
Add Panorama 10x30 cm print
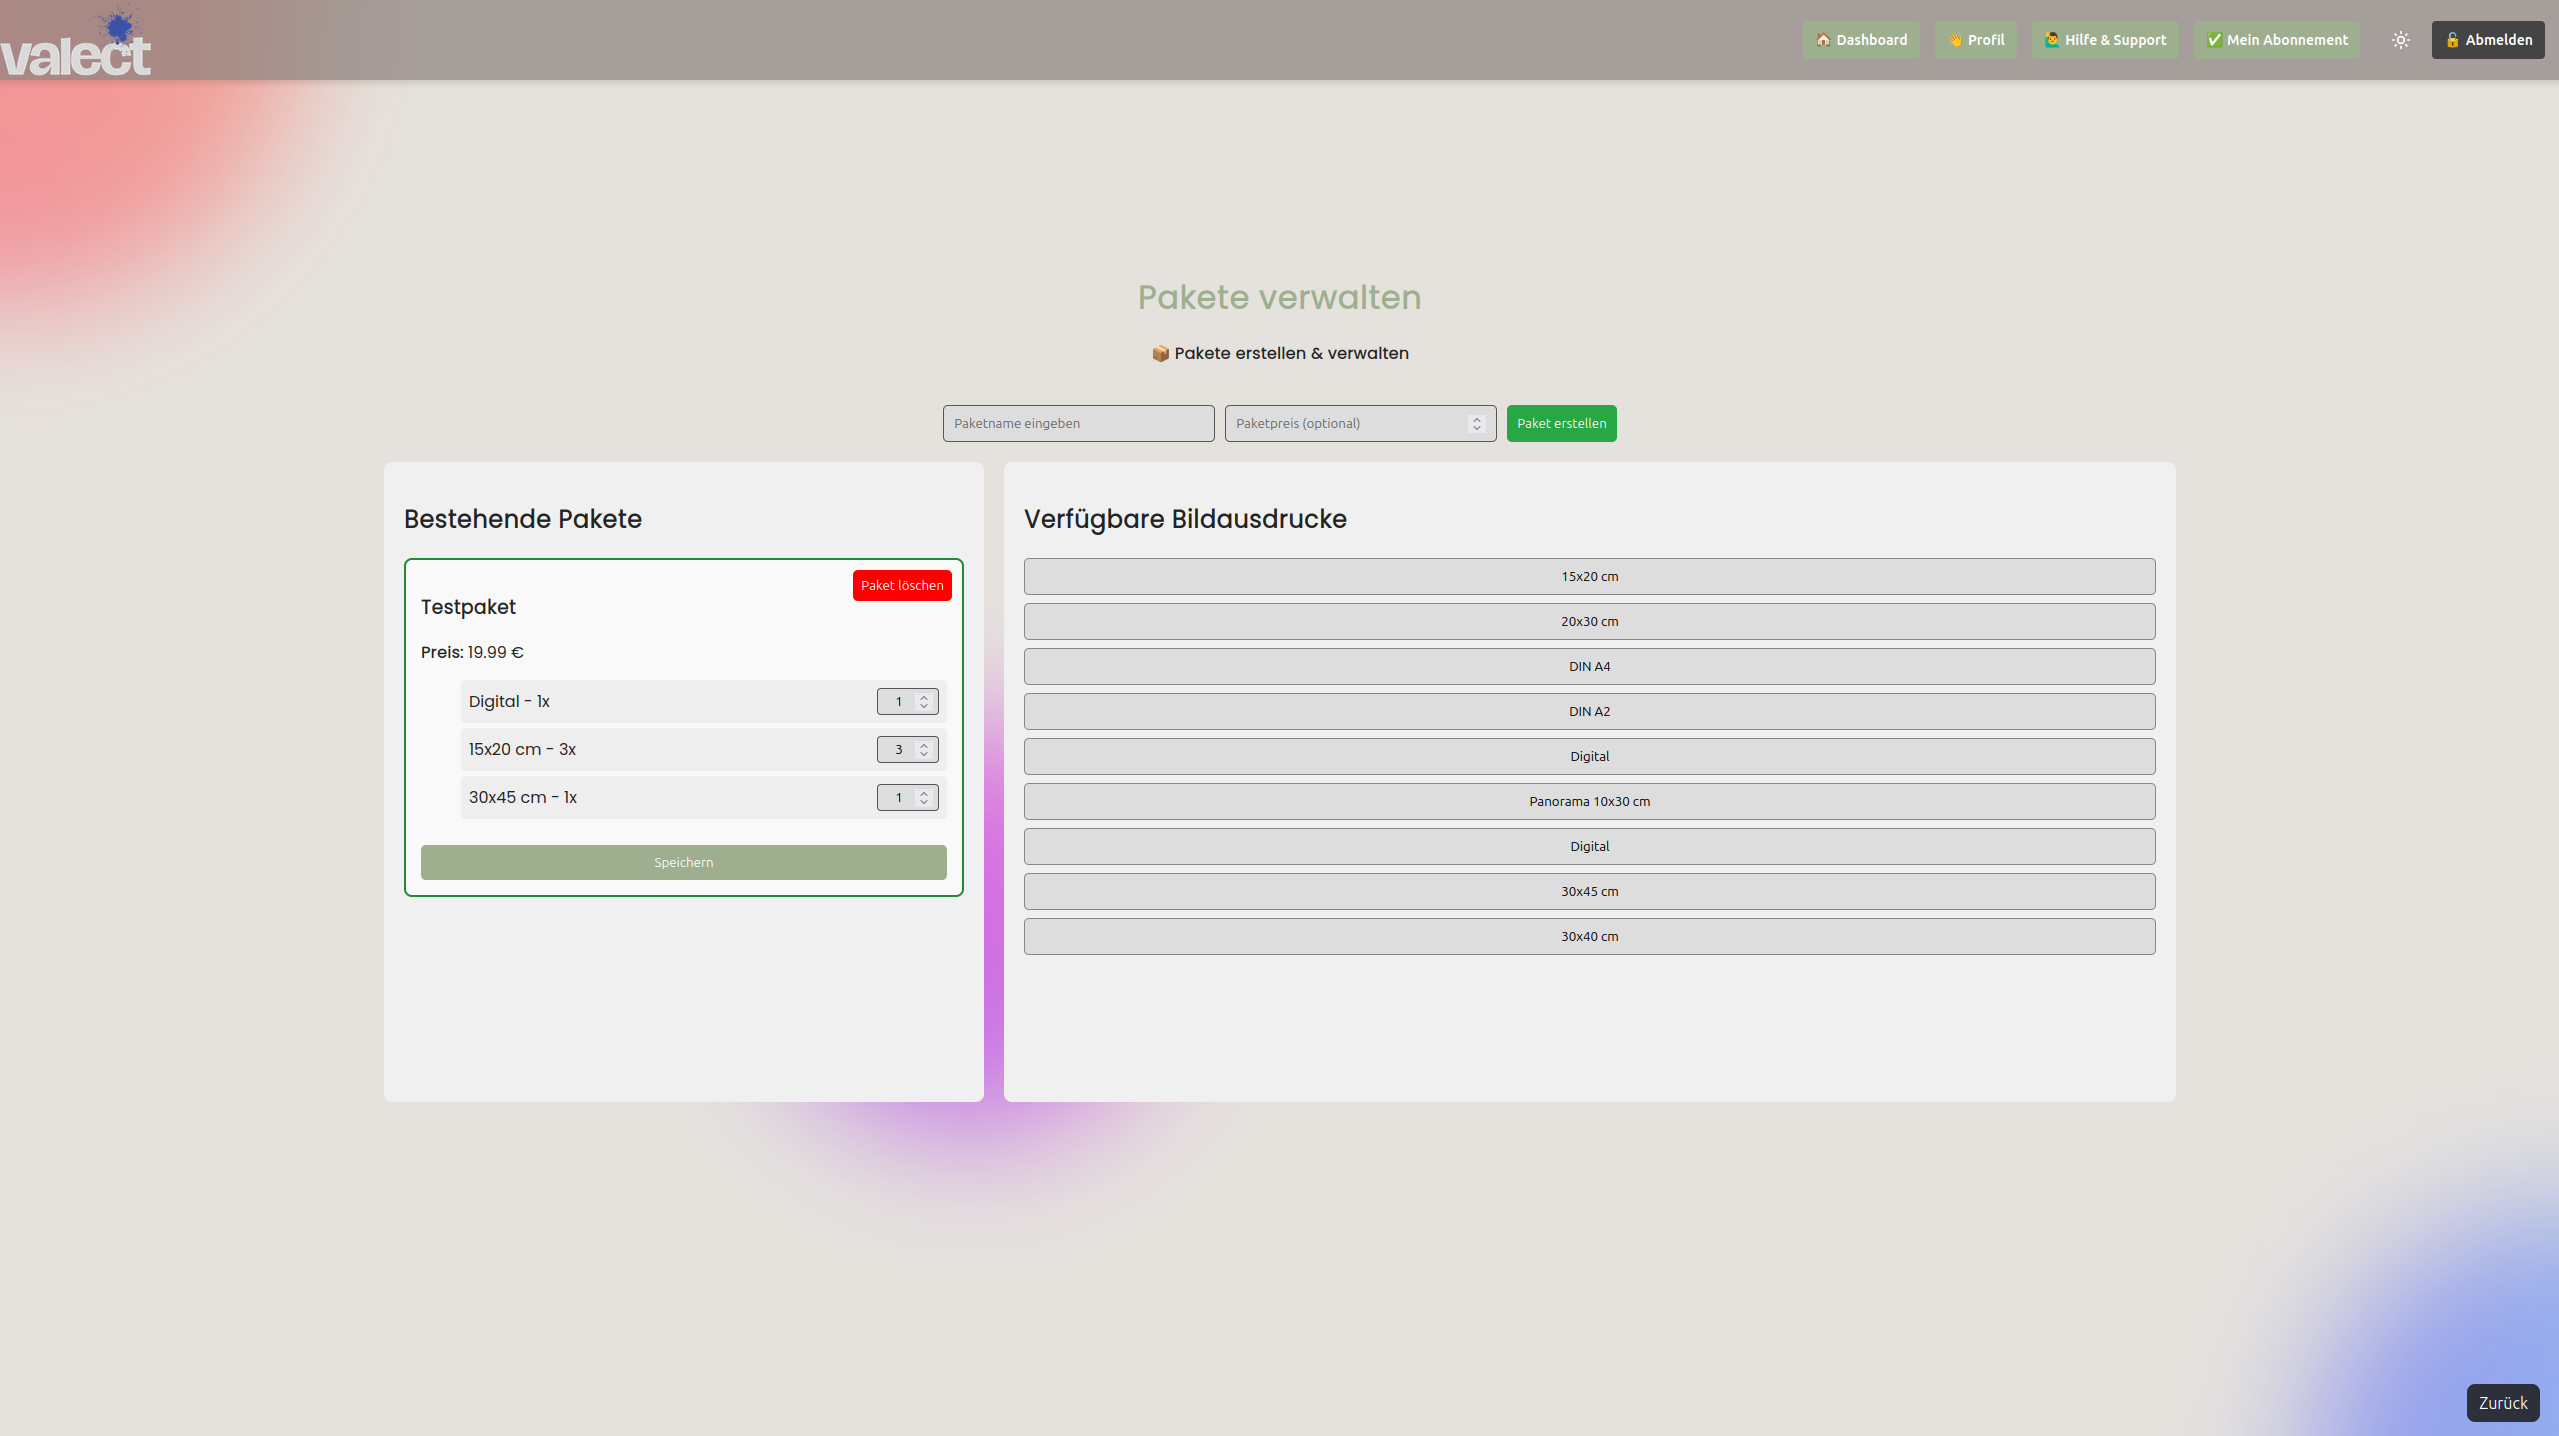point(1589,801)
